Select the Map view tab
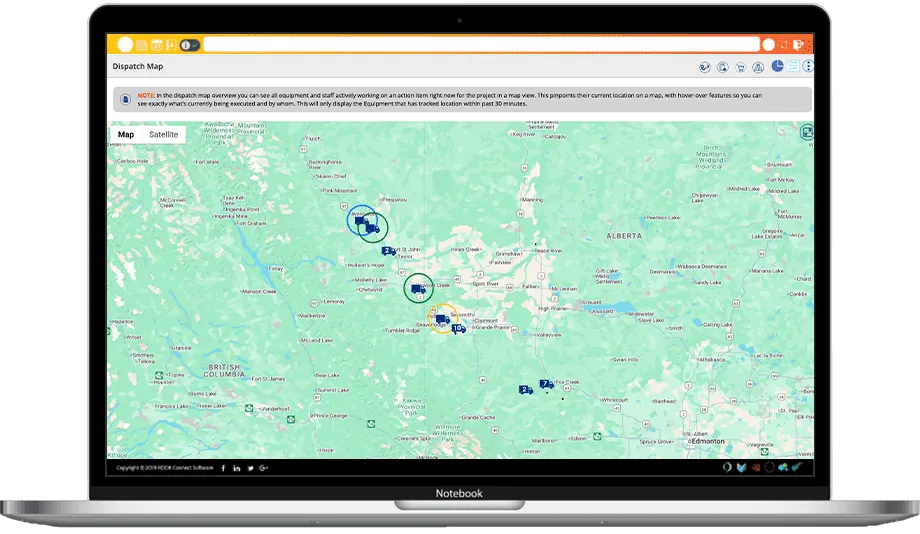The height and width of the screenshot is (534, 920). tap(126, 135)
